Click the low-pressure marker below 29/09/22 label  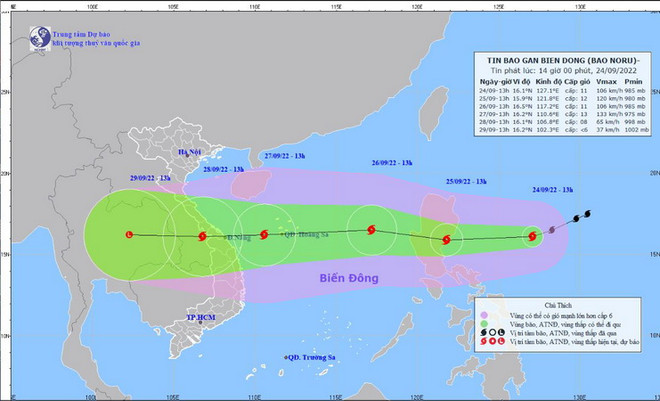pyautogui.click(x=129, y=235)
